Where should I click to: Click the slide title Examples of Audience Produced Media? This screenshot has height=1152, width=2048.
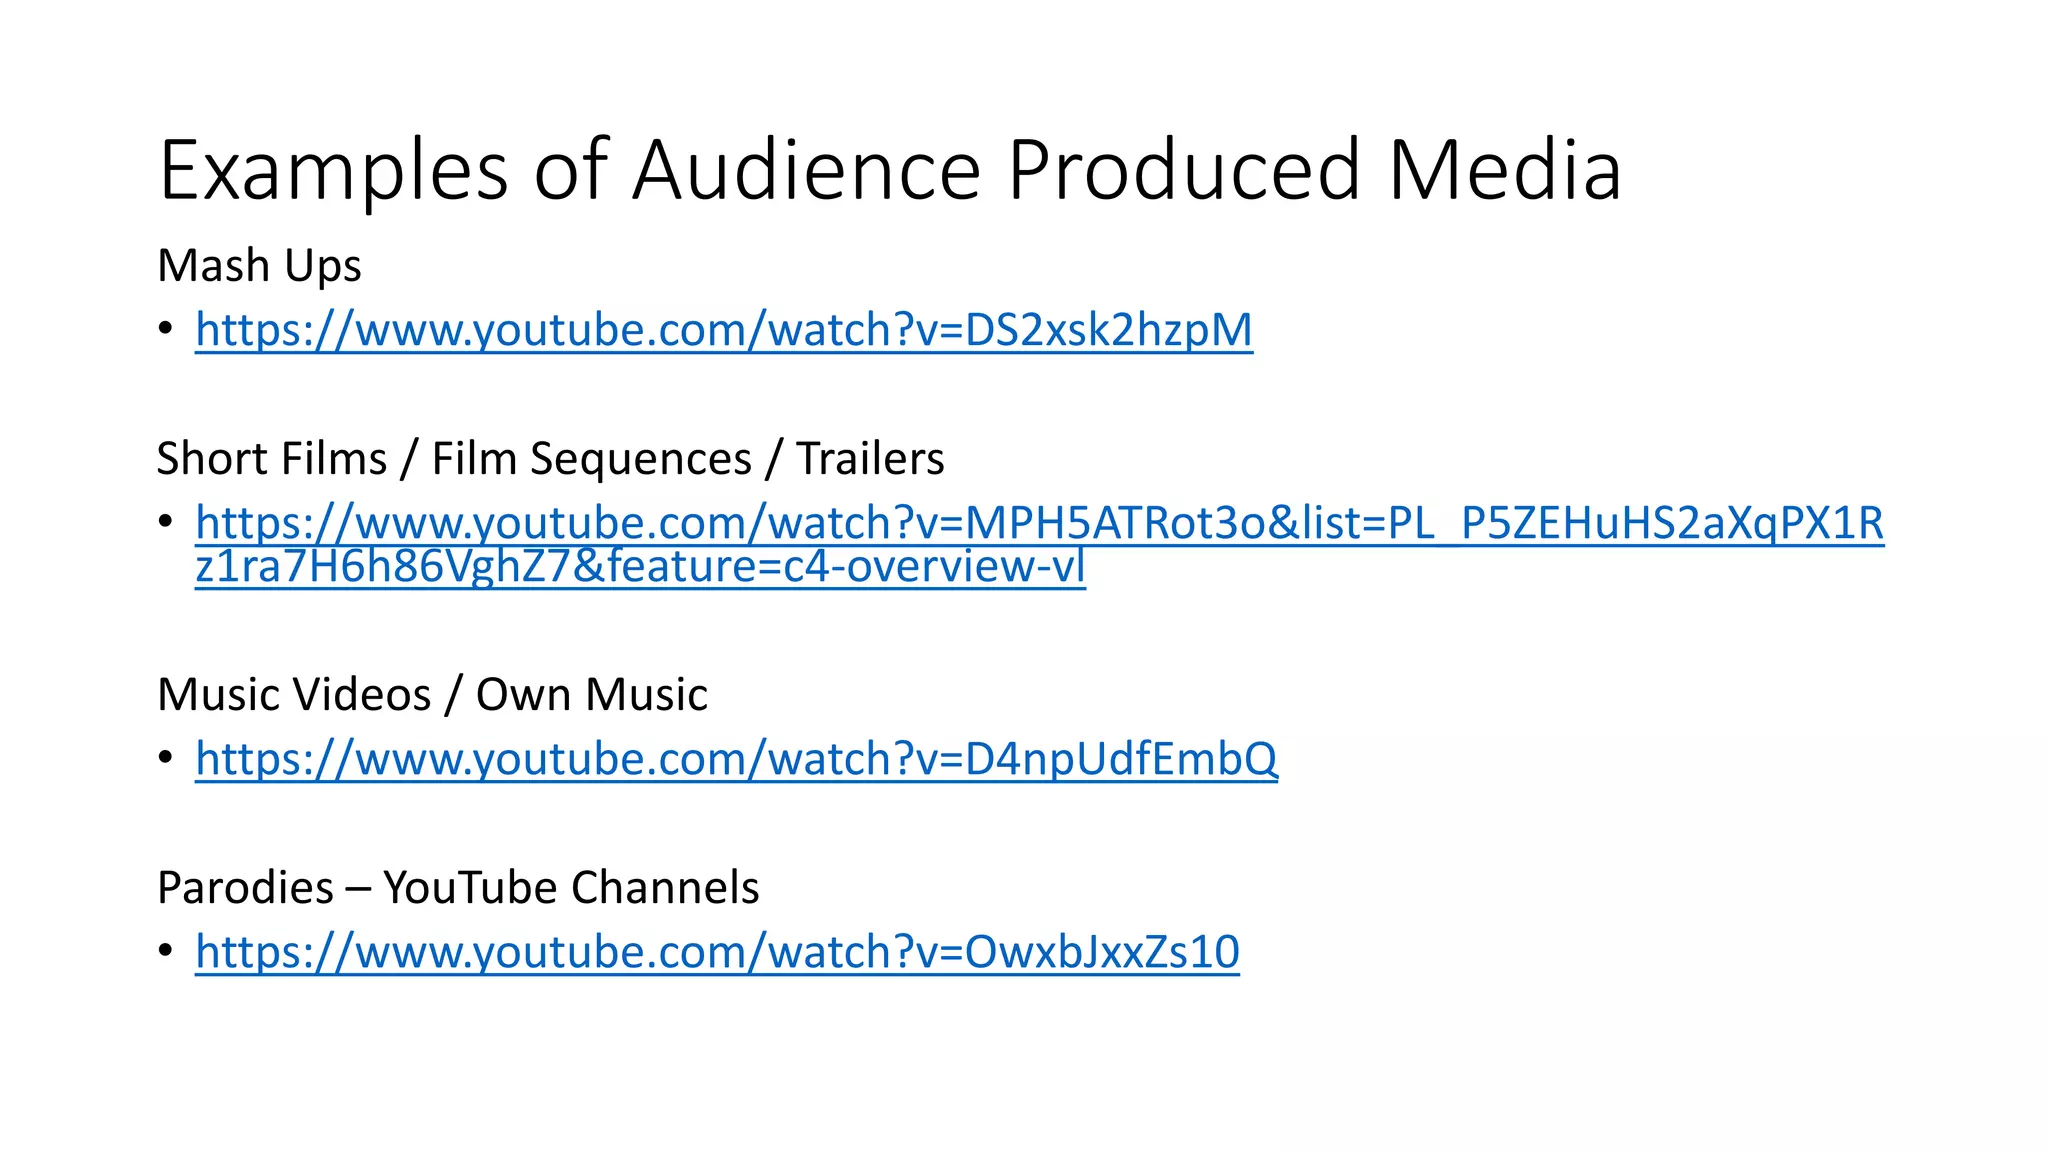(890, 171)
